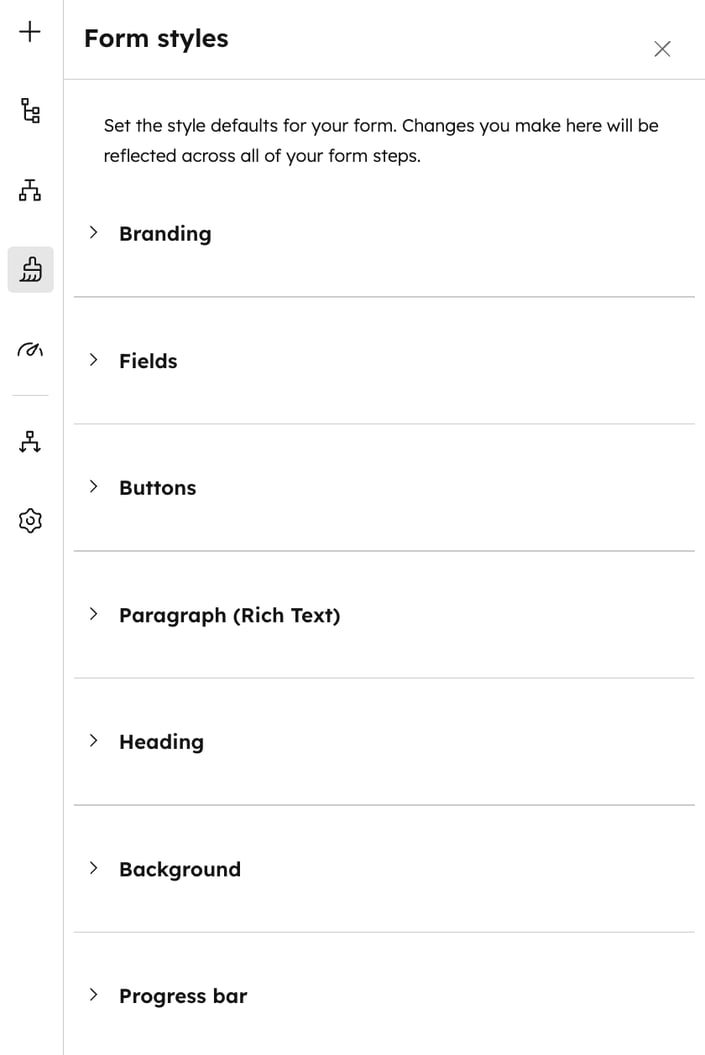
Task: Open the Fields section label
Action: (x=148, y=361)
